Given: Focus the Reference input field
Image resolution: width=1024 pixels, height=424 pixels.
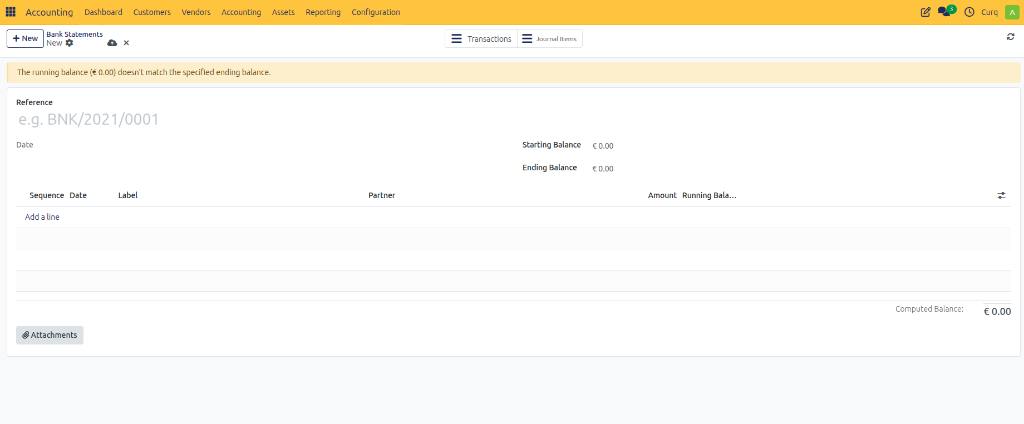Looking at the screenshot, I should [x=261, y=120].
